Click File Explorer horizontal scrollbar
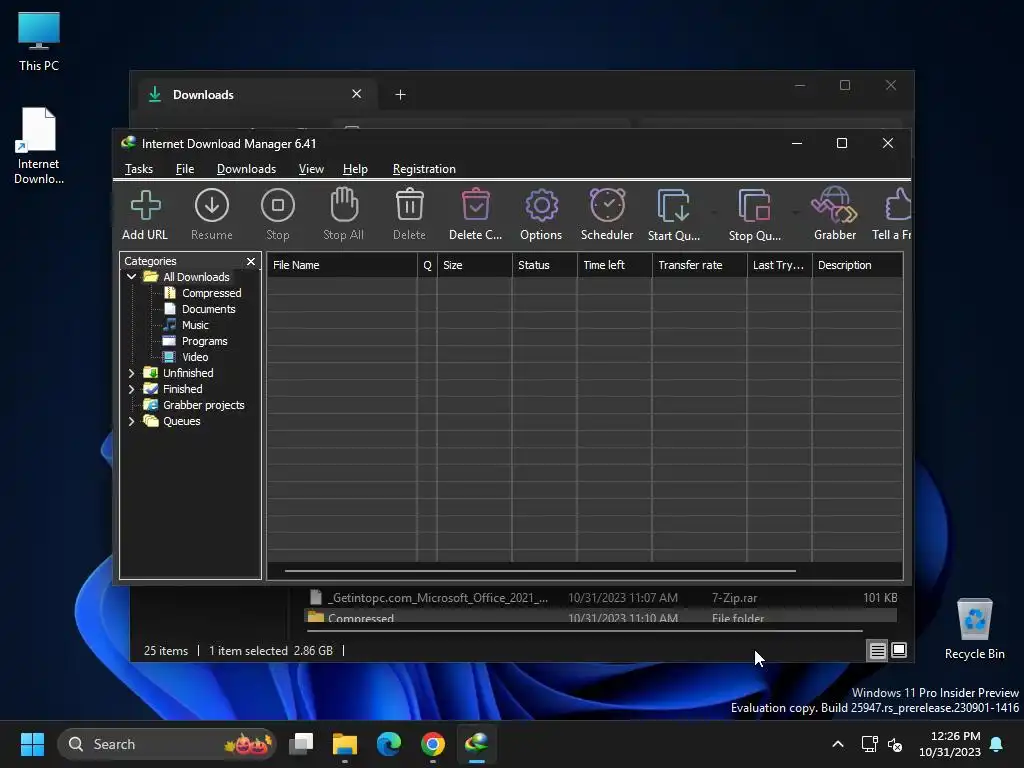1024x768 pixels. 584,631
